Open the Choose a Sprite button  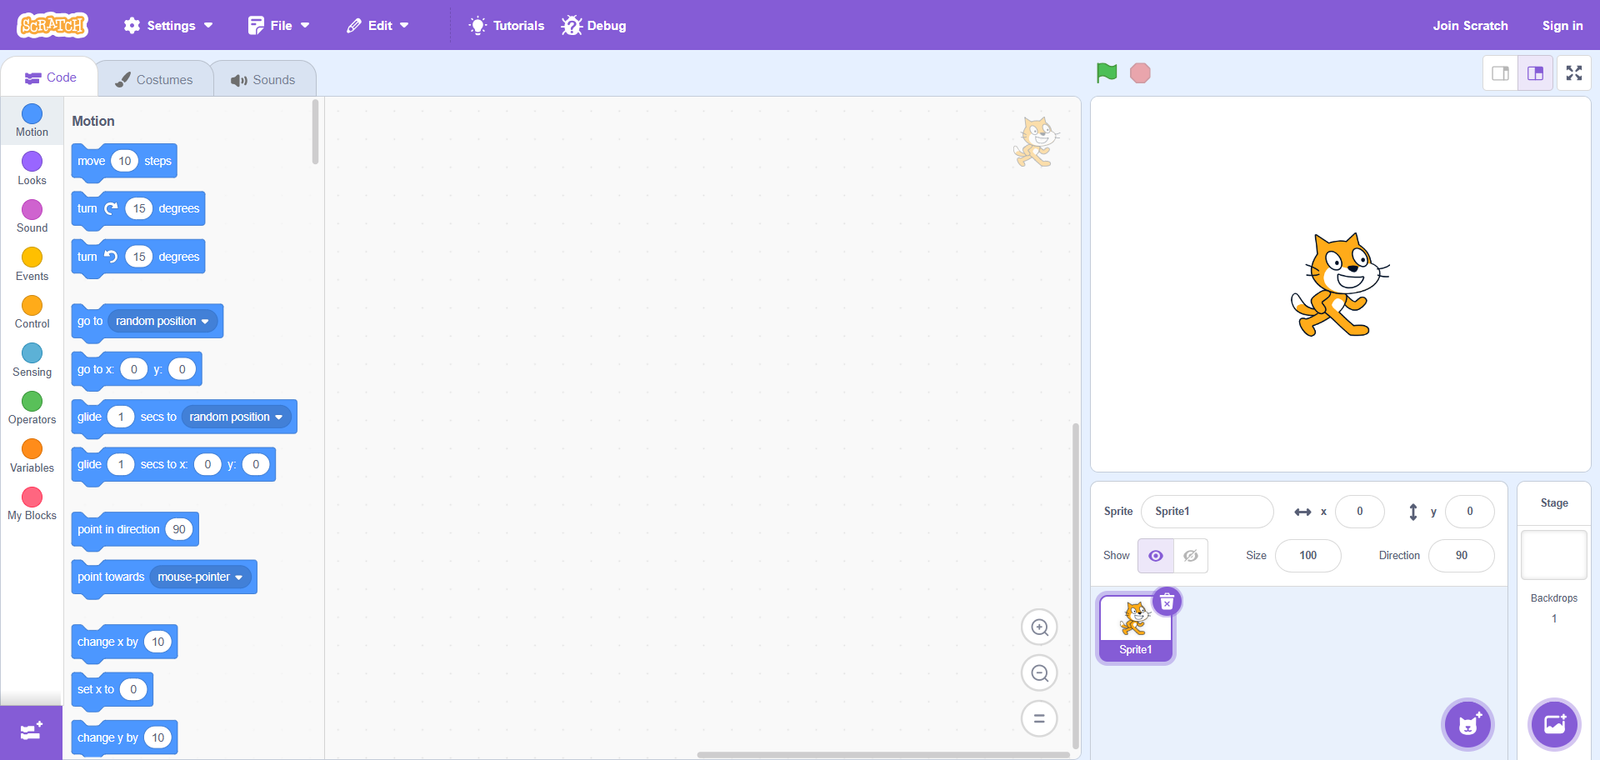pos(1467,724)
